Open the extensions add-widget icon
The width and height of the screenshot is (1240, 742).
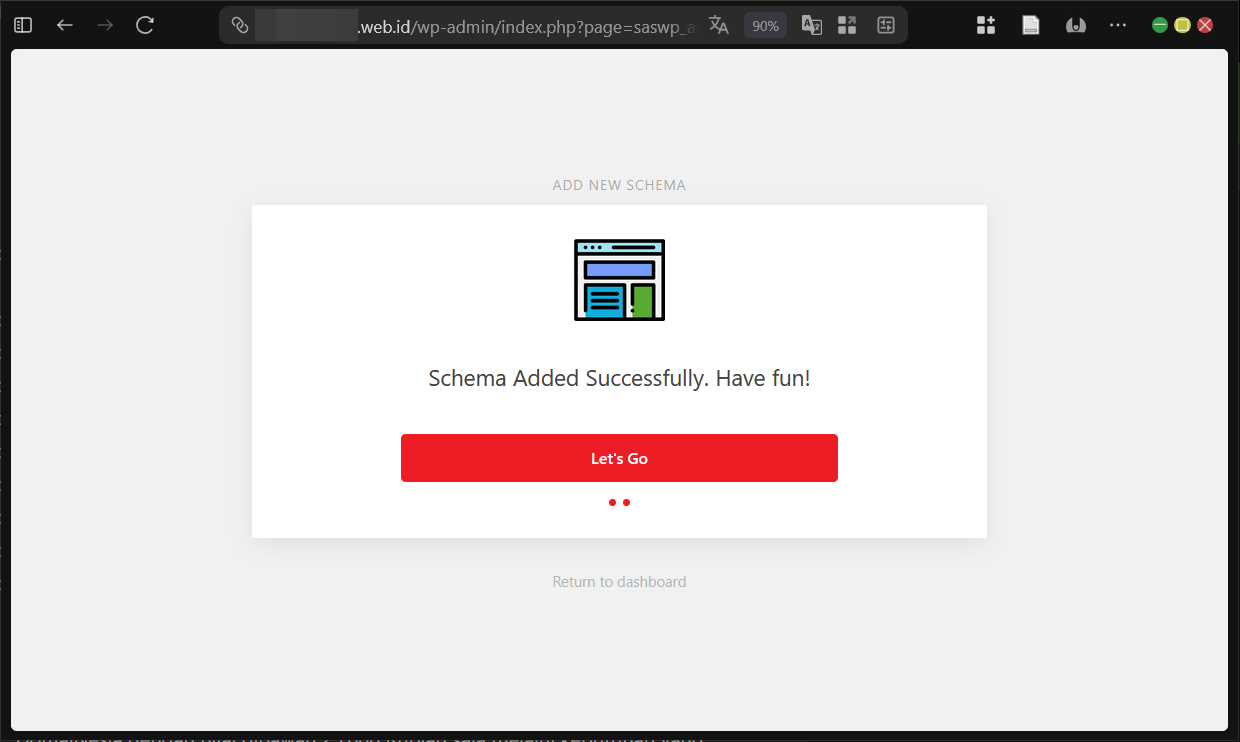[986, 25]
